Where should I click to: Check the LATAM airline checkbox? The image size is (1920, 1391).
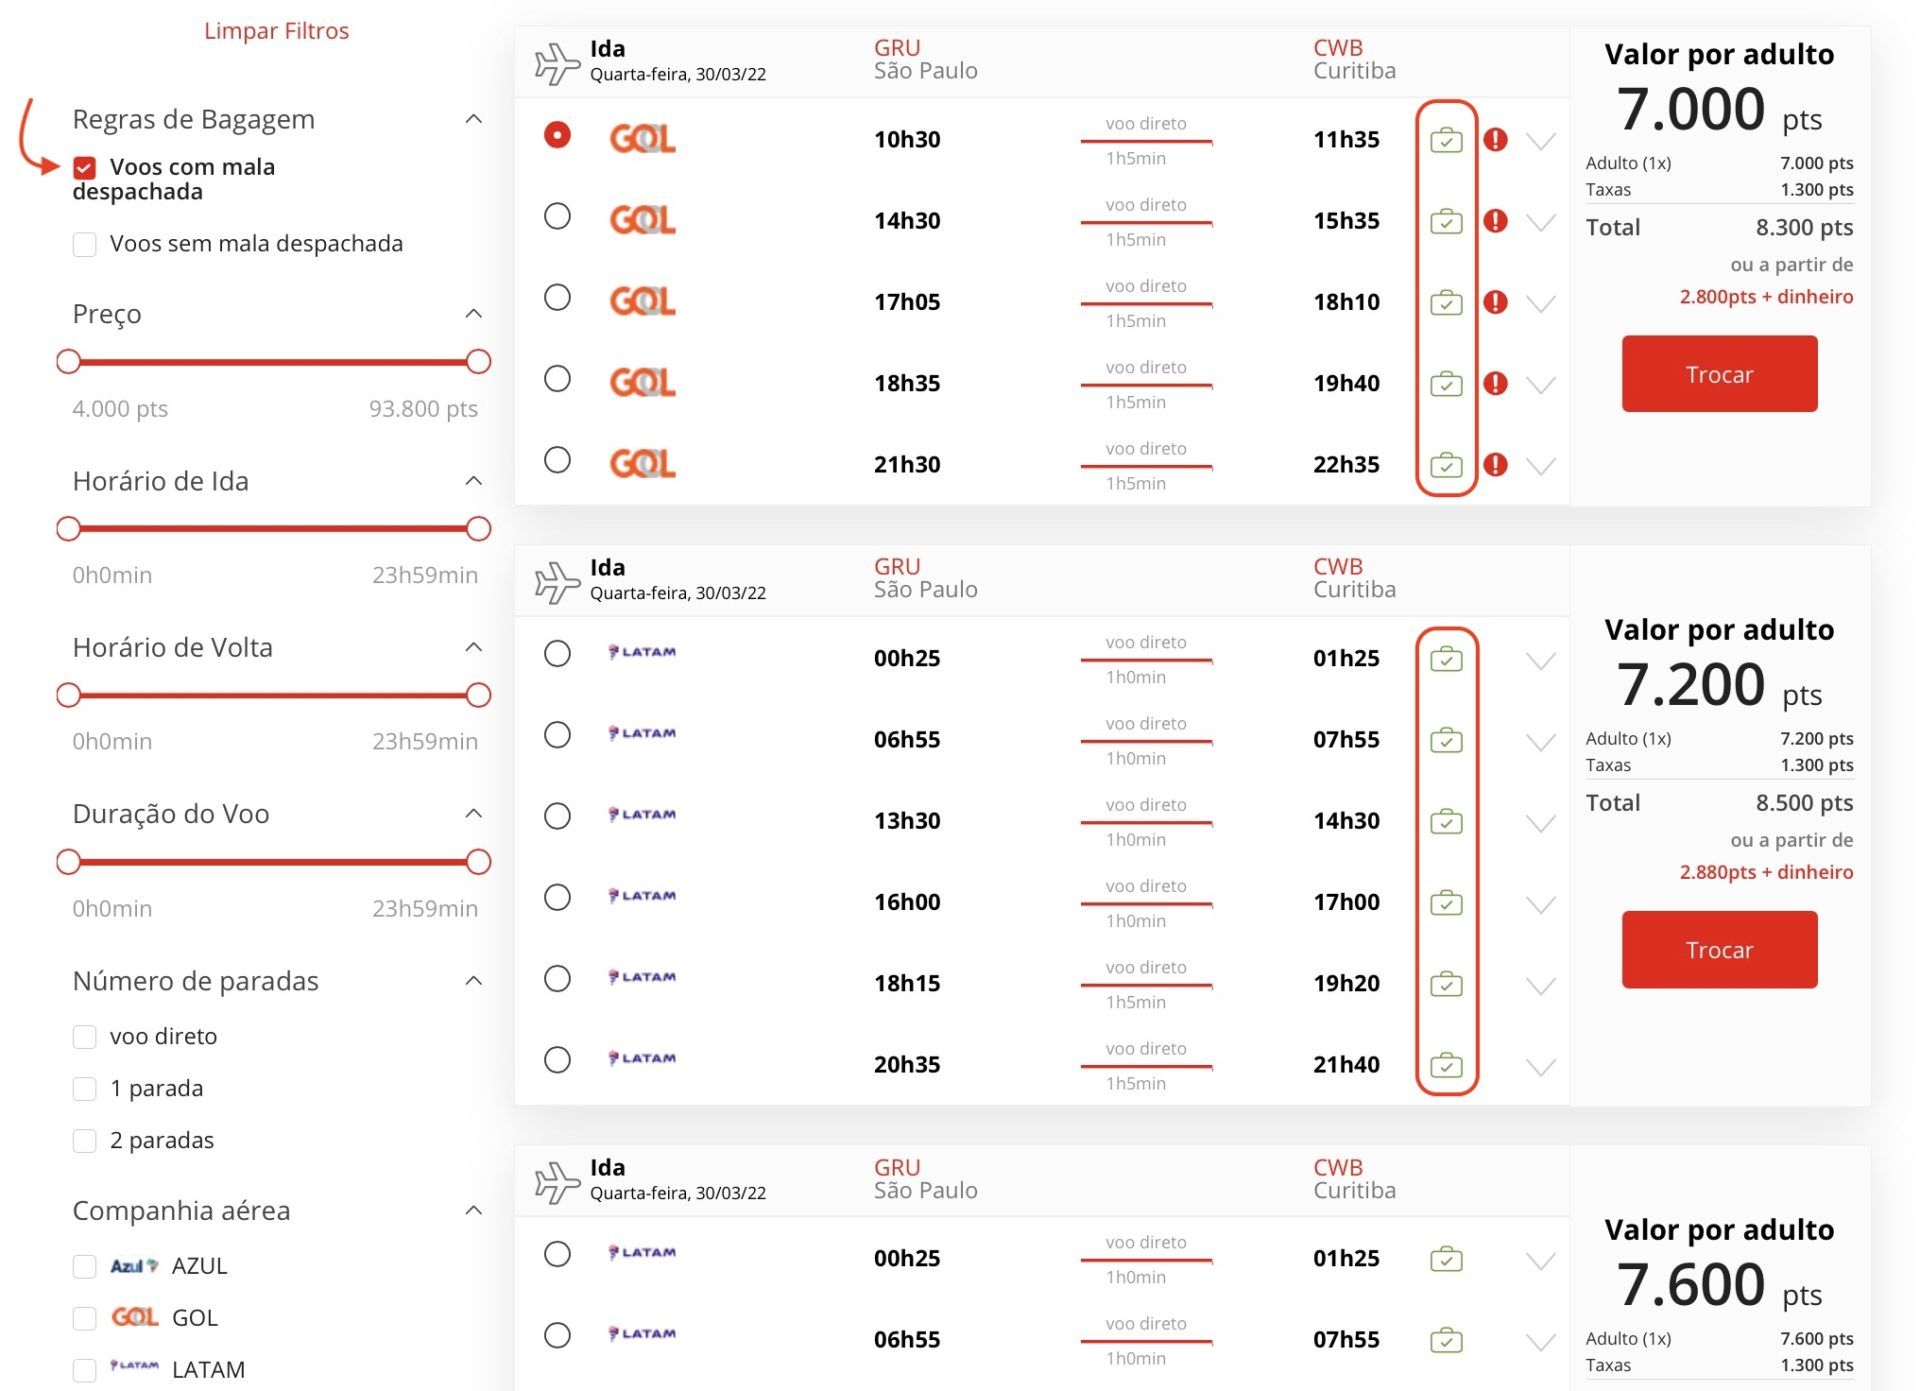[x=85, y=1370]
